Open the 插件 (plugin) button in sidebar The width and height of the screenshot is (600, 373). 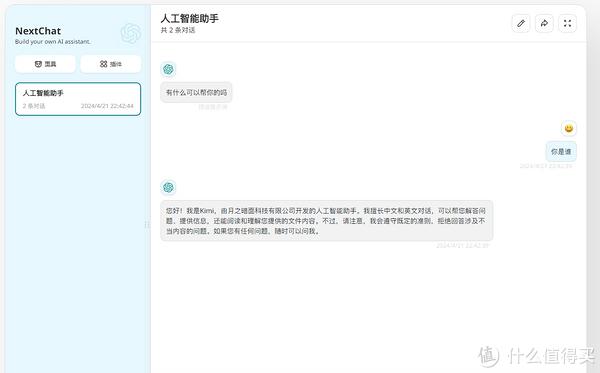tap(111, 64)
